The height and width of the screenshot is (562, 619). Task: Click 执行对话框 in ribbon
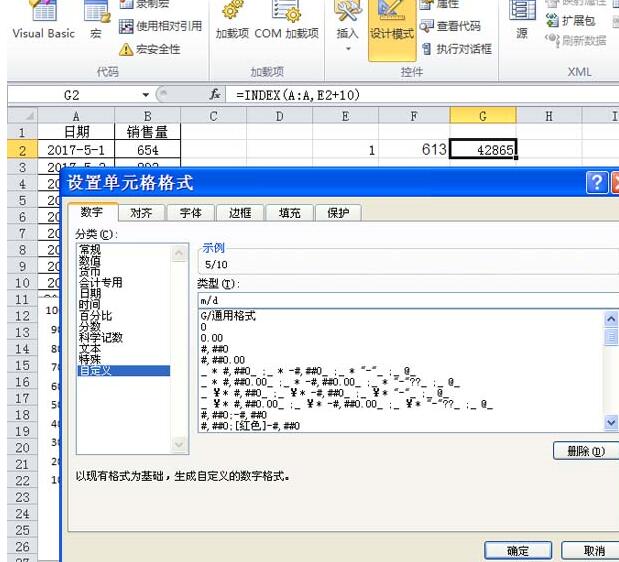tap(457, 49)
